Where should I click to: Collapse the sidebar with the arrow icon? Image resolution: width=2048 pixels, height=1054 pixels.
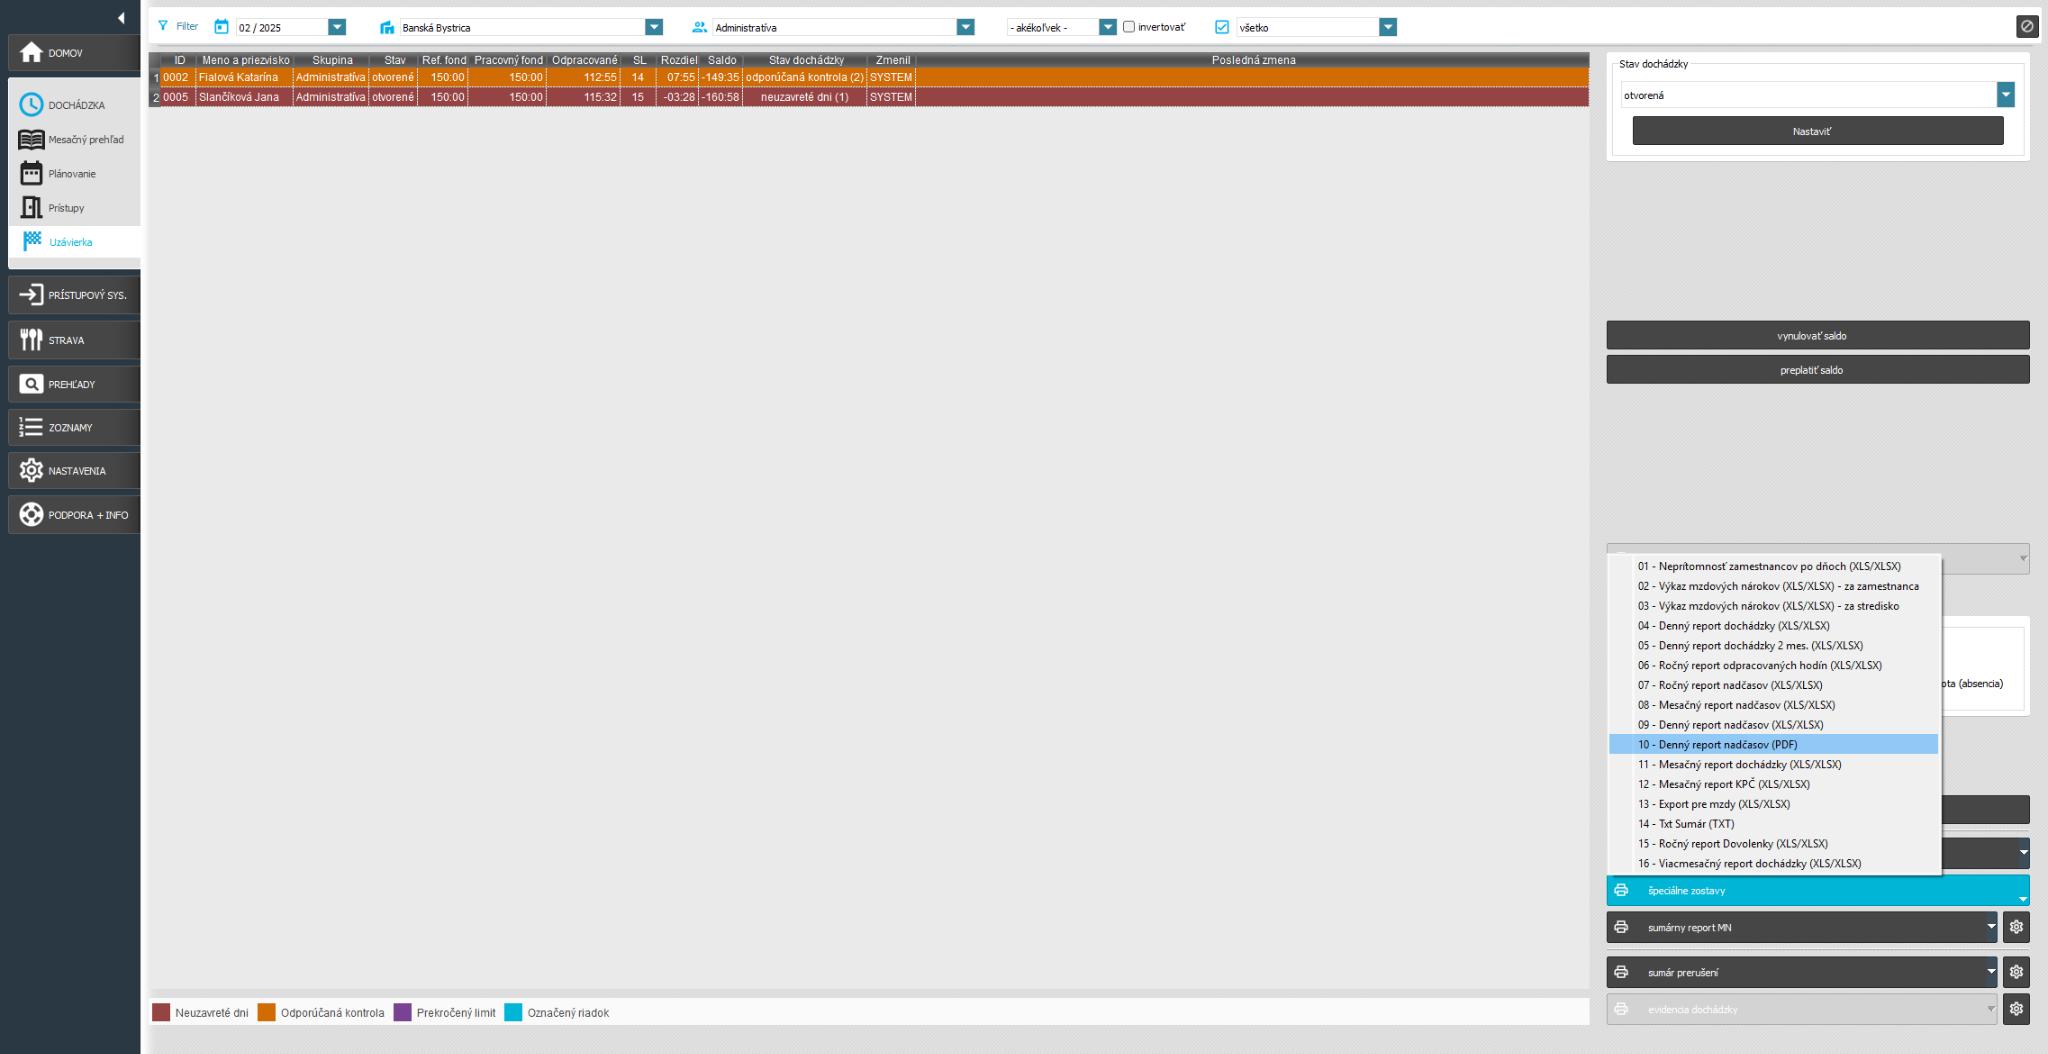click(x=121, y=18)
